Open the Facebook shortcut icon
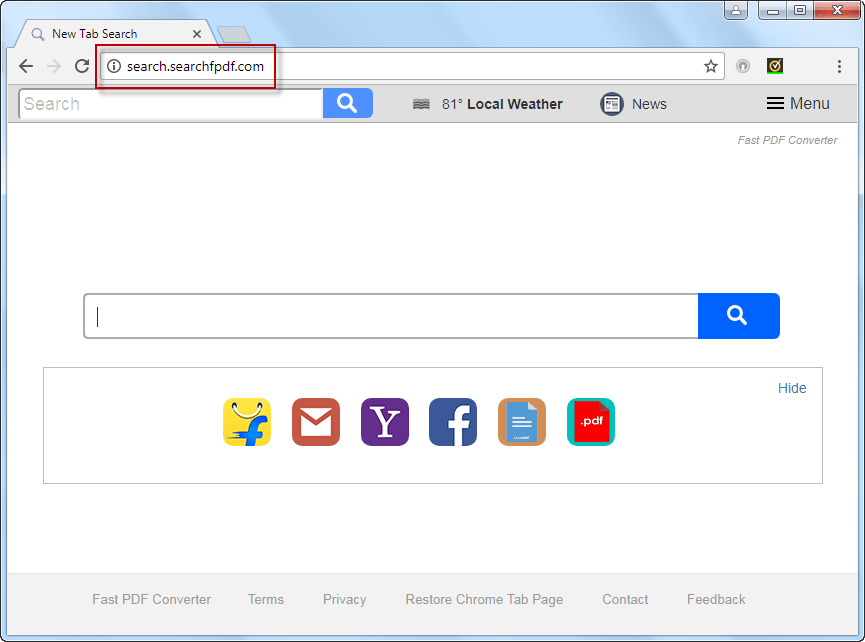The width and height of the screenshot is (865, 642). (x=453, y=422)
